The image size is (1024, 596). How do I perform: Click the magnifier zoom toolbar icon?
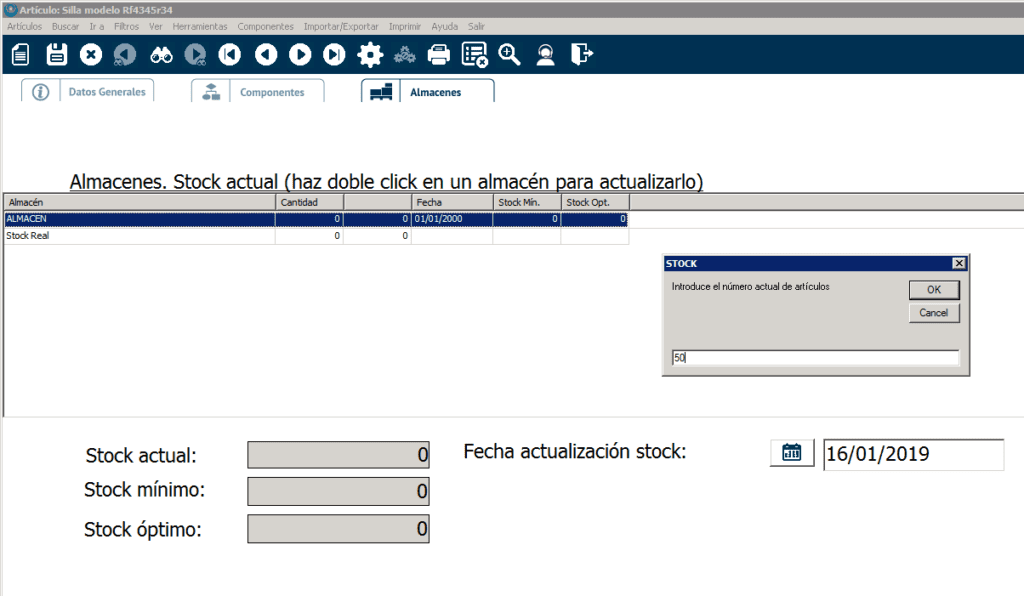click(x=510, y=55)
